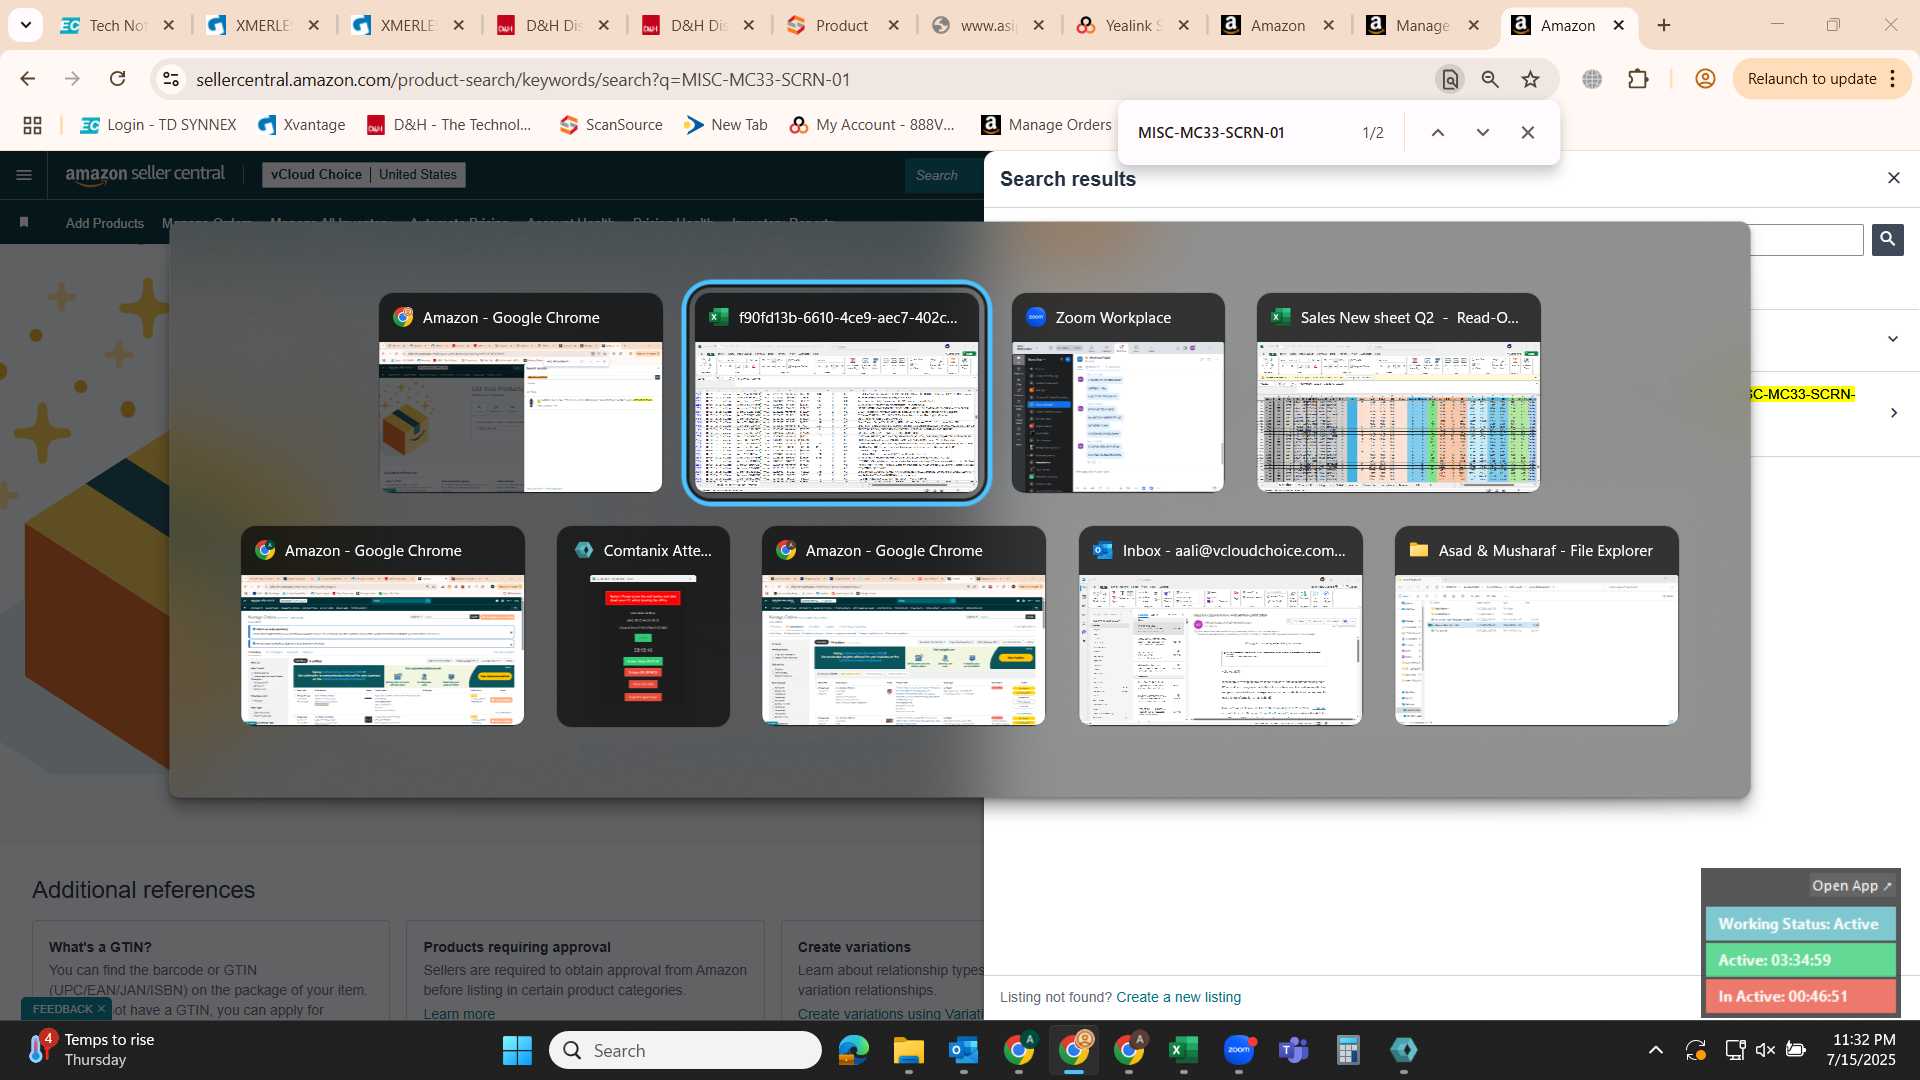Go to next find-in-page match
The width and height of the screenshot is (1920, 1080).
point(1483,132)
